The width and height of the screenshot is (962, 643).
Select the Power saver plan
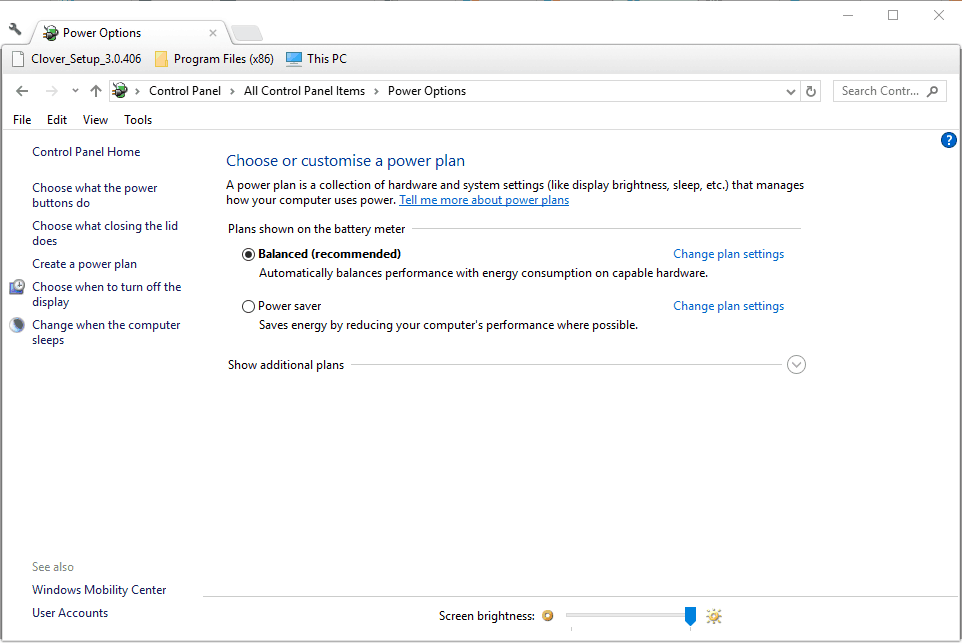tap(249, 306)
